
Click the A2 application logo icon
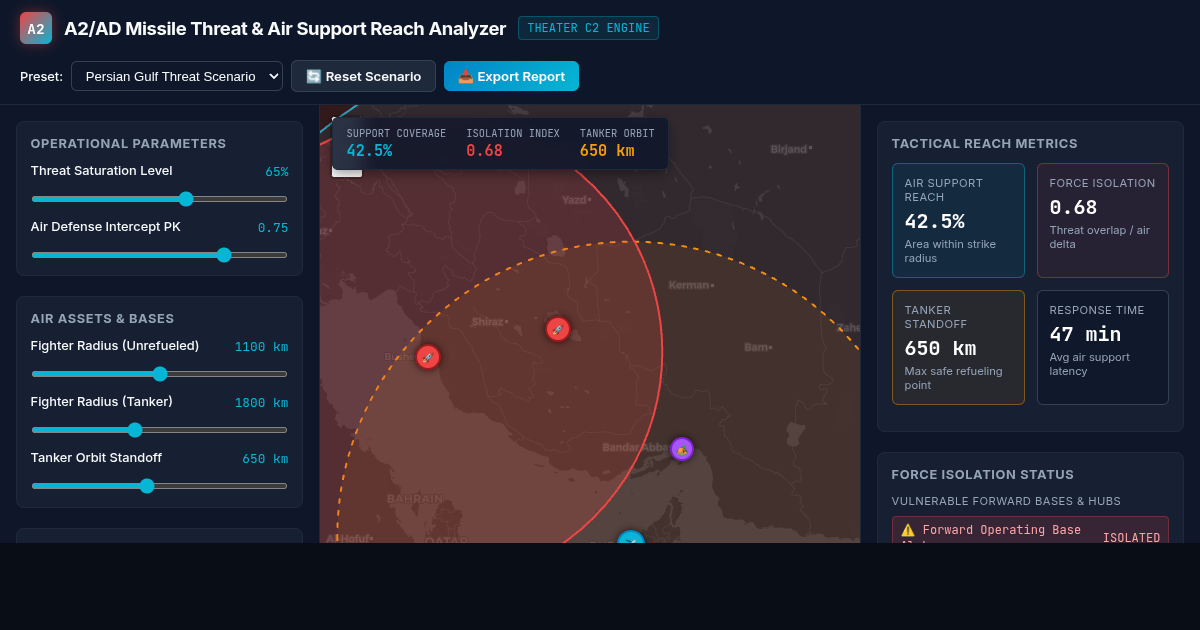pos(36,28)
